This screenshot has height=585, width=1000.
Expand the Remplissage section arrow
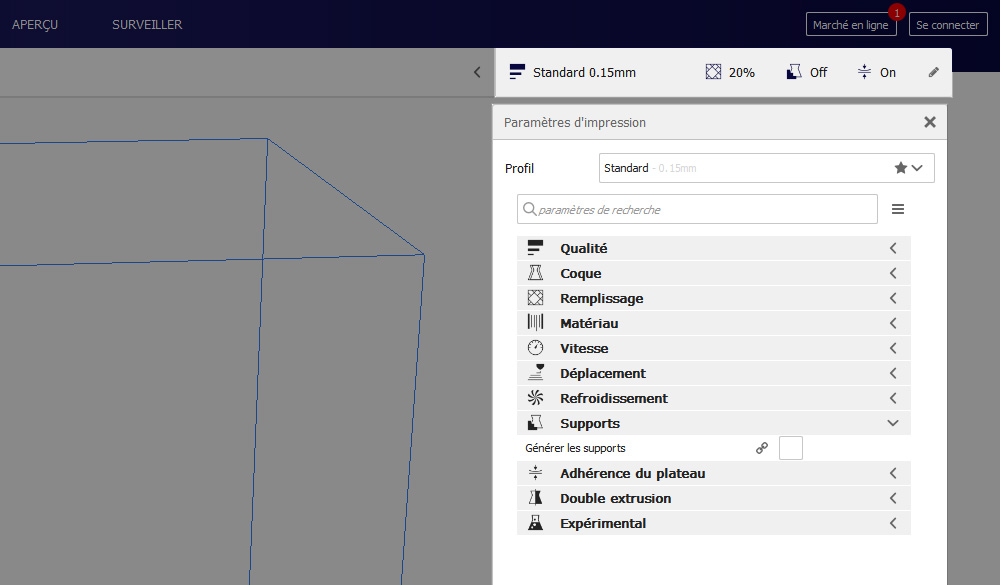point(893,298)
